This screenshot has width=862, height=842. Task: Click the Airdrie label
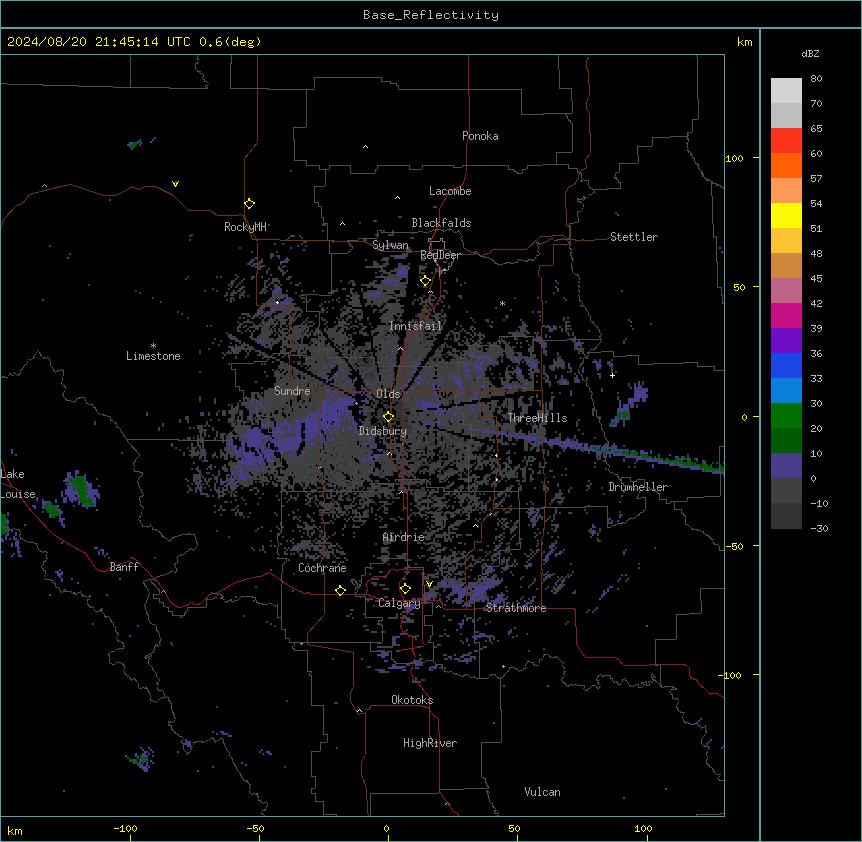click(x=404, y=537)
